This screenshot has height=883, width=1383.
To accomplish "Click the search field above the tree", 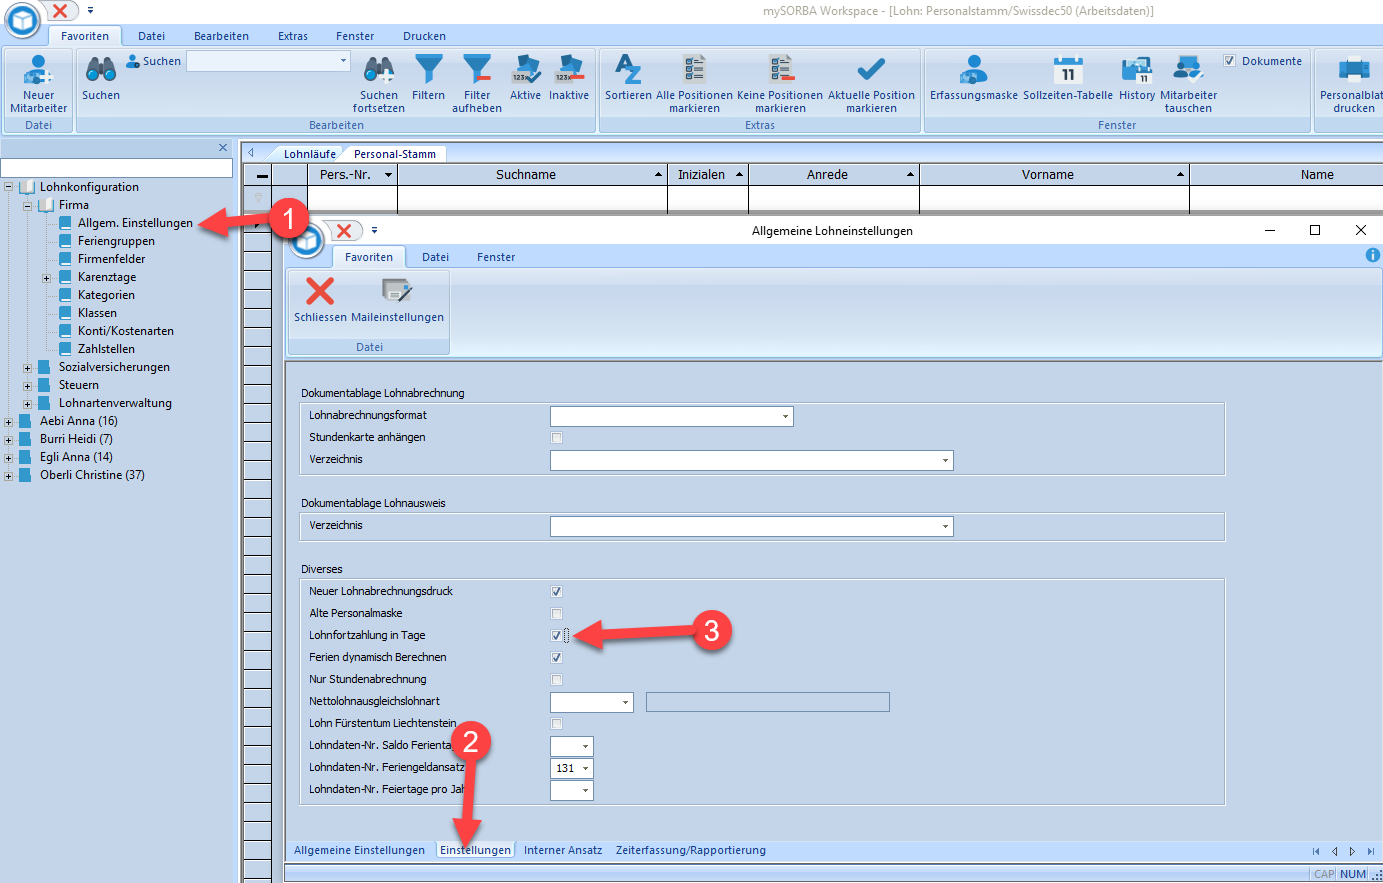I will point(117,169).
